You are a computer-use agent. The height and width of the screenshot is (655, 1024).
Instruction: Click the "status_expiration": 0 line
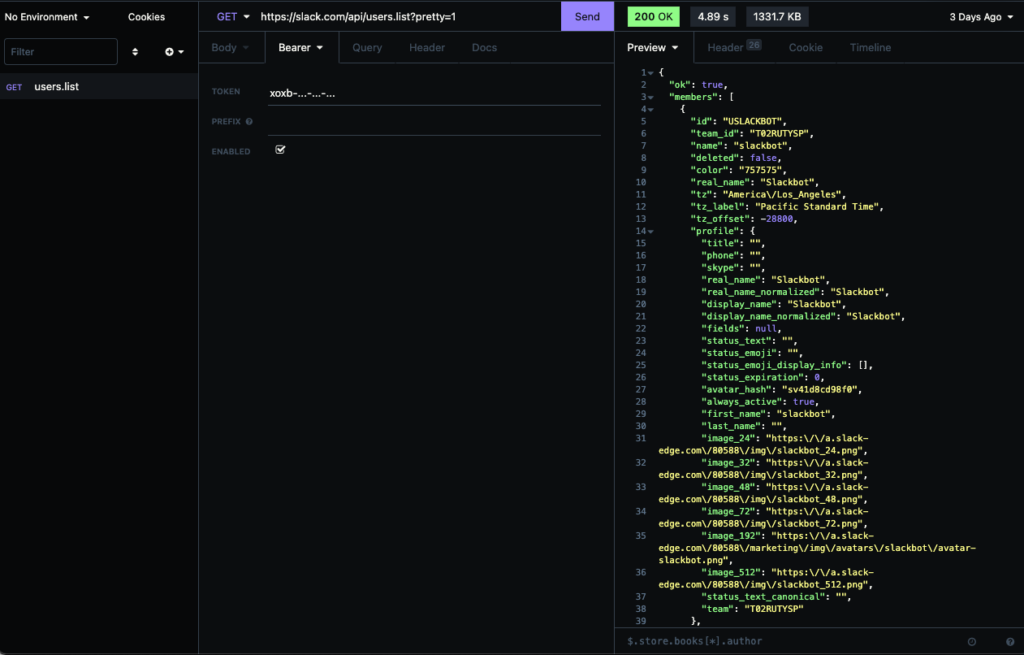coord(763,377)
